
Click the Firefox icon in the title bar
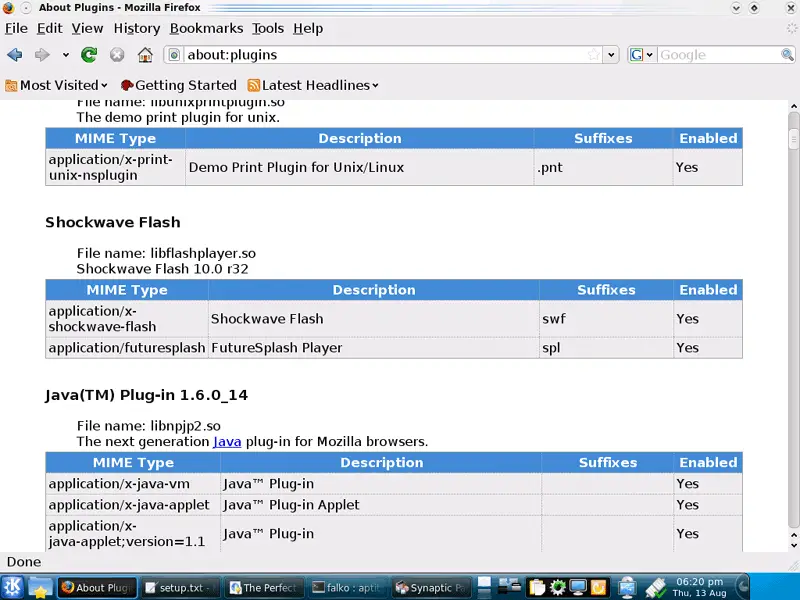8,8
